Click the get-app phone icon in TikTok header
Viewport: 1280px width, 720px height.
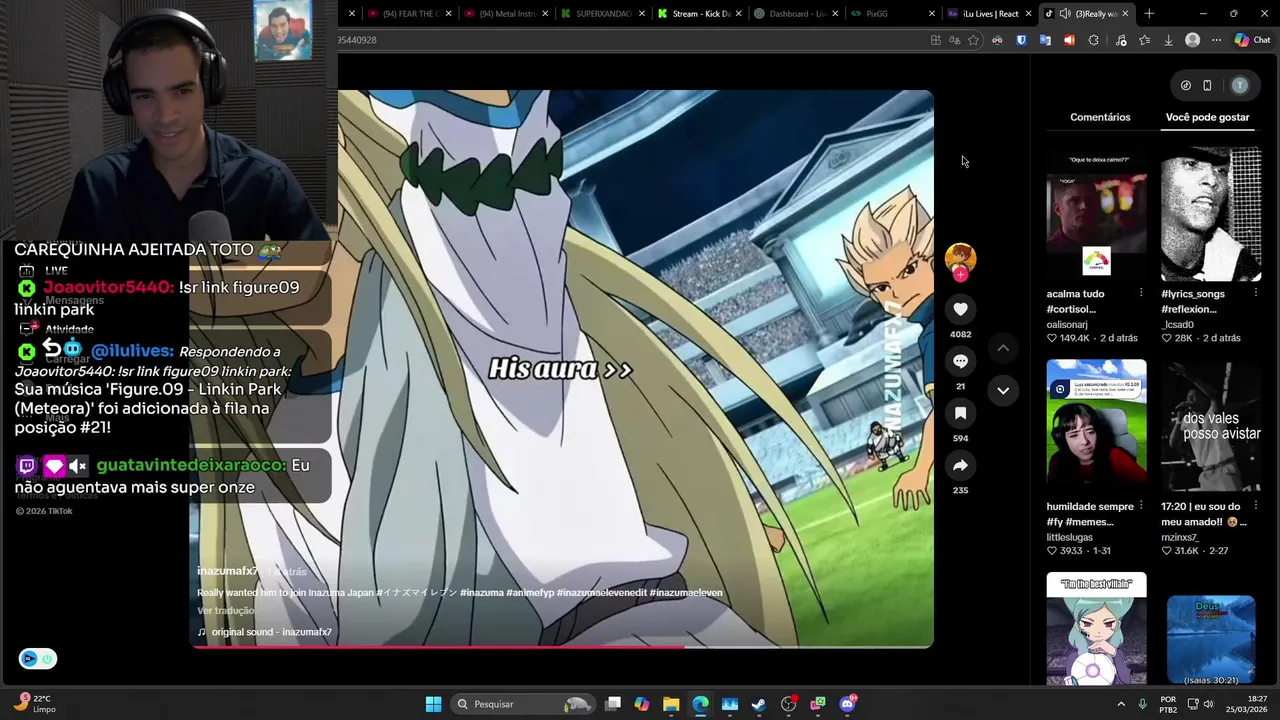pos(1207,85)
